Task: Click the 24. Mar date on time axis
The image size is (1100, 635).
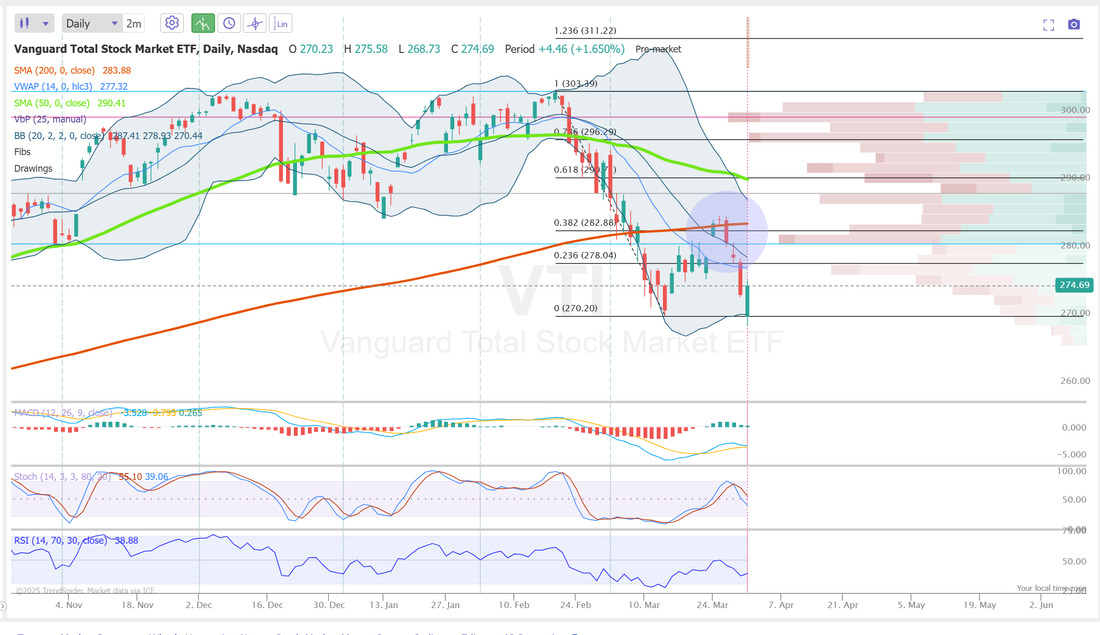Action: tap(712, 605)
